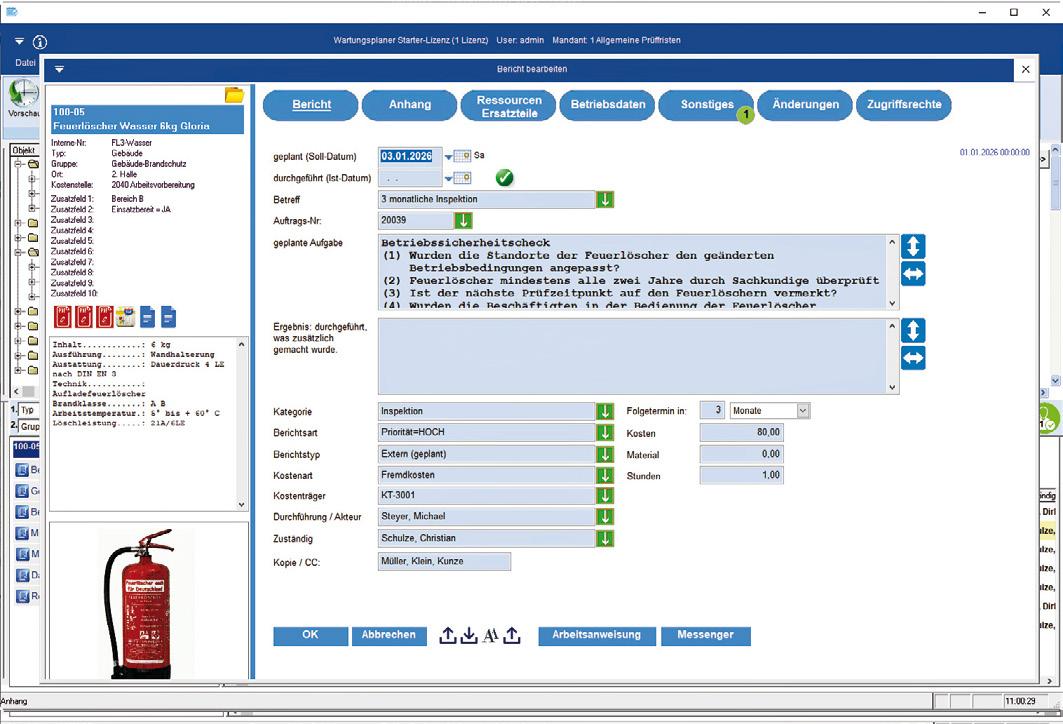Open blue dropdown arrow next to Ist-Datum
1063x724 pixels.
pos(448,180)
